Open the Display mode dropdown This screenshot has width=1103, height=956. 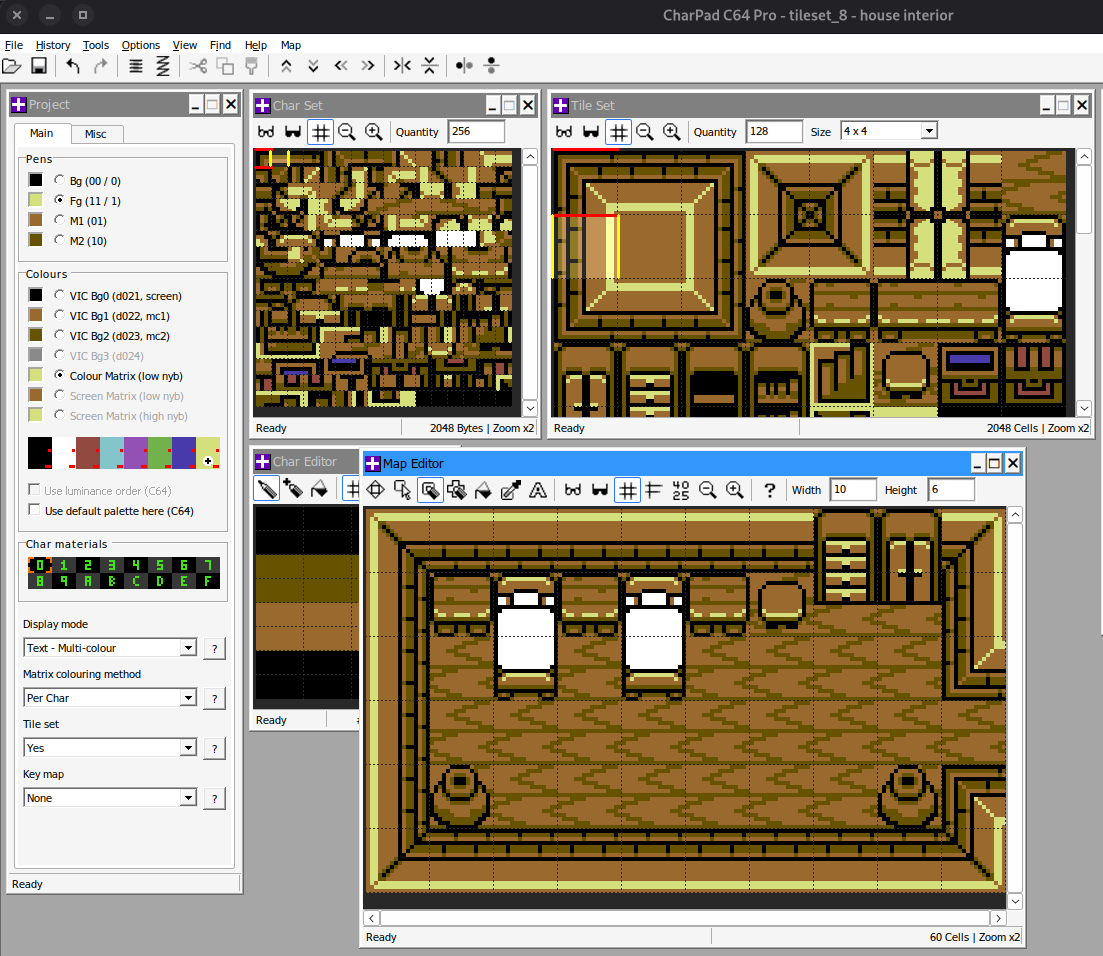(187, 648)
